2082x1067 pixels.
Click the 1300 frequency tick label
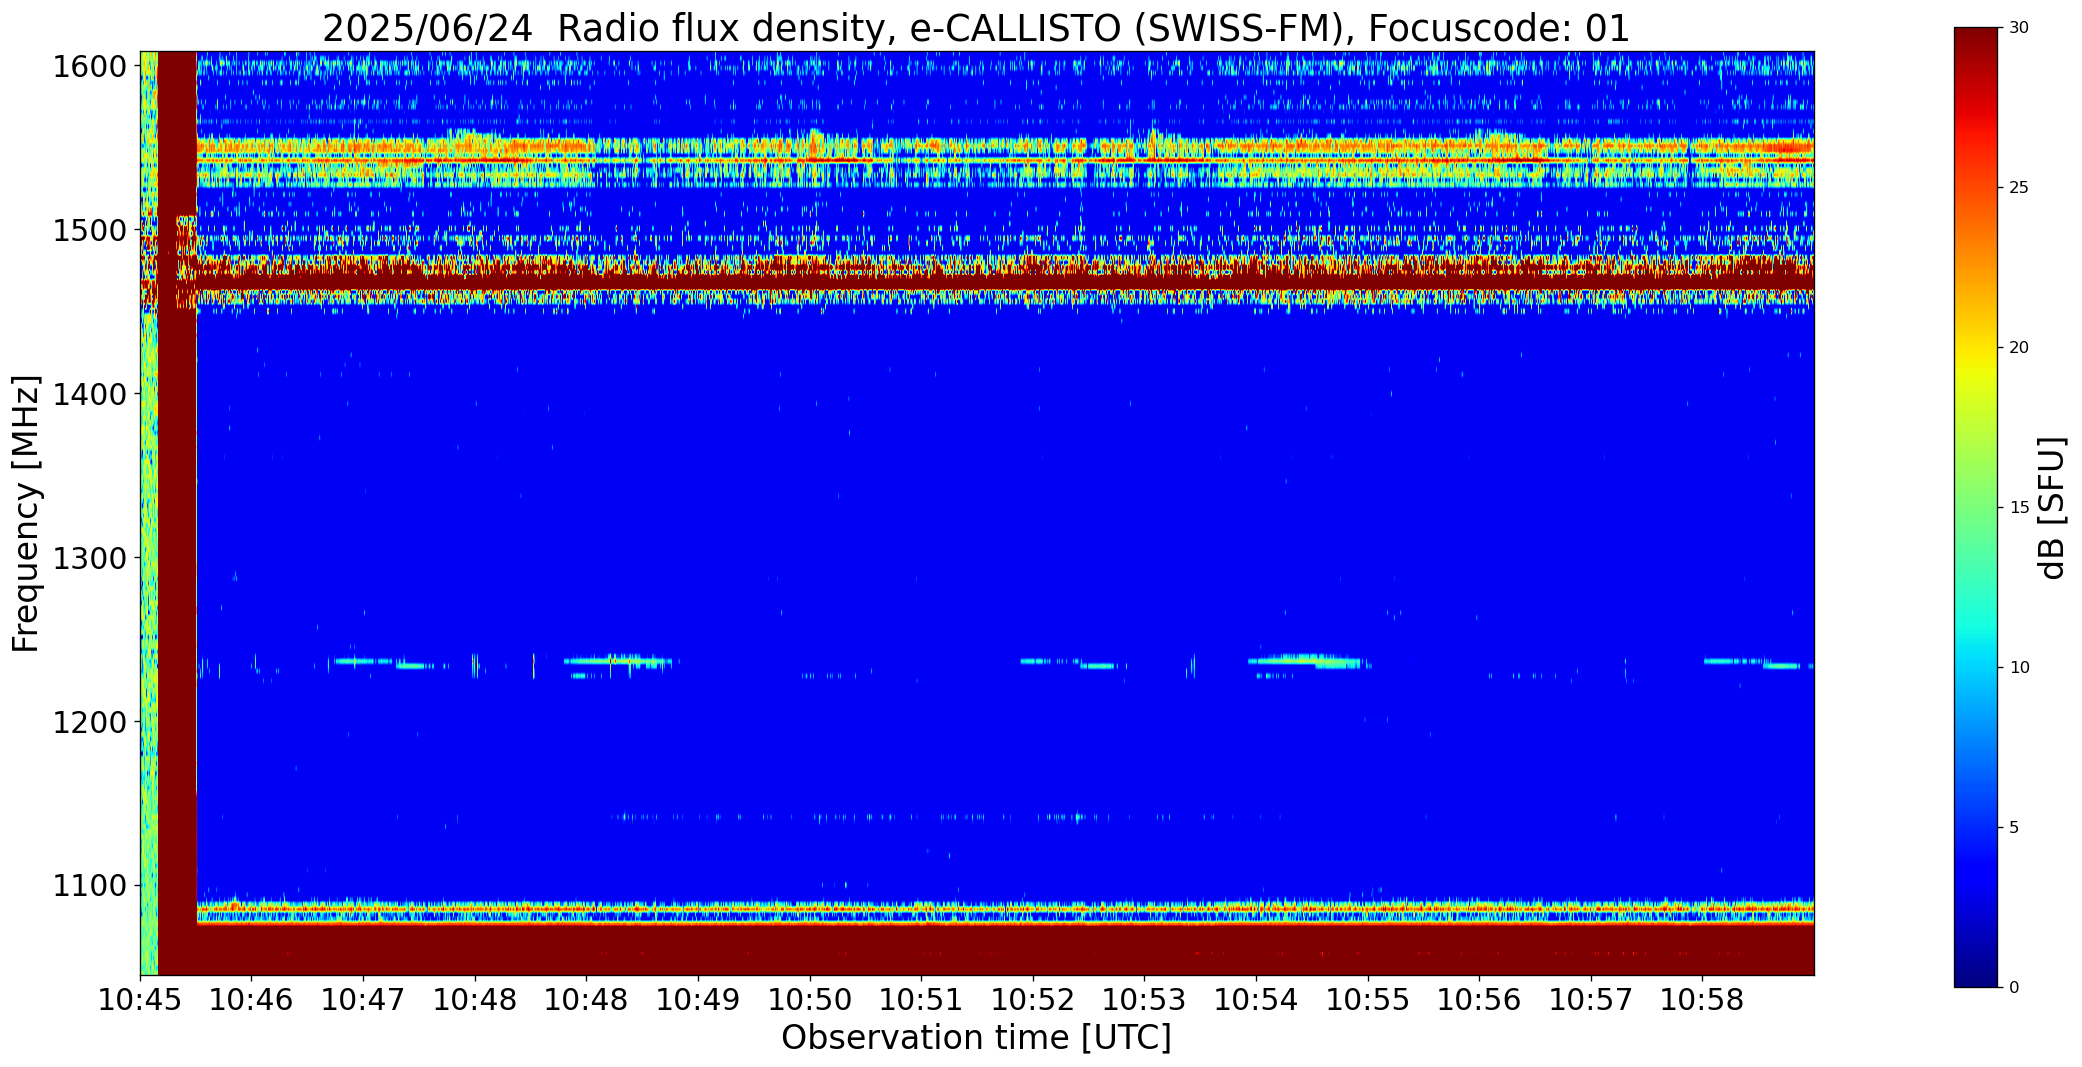(90, 558)
